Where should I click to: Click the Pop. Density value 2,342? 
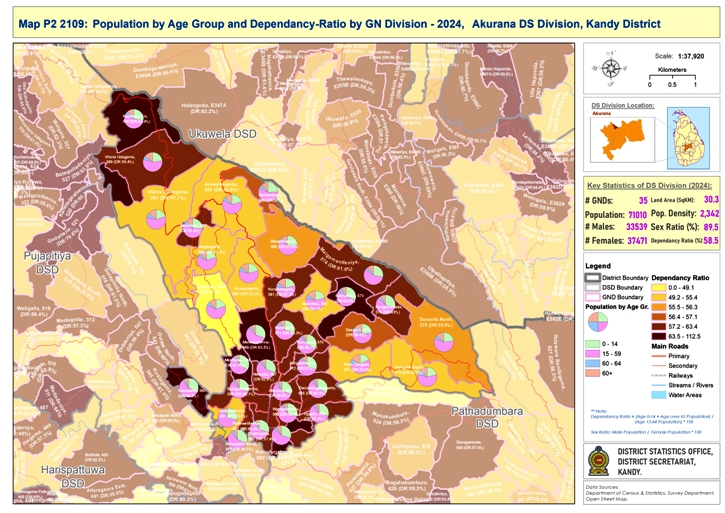(710, 213)
